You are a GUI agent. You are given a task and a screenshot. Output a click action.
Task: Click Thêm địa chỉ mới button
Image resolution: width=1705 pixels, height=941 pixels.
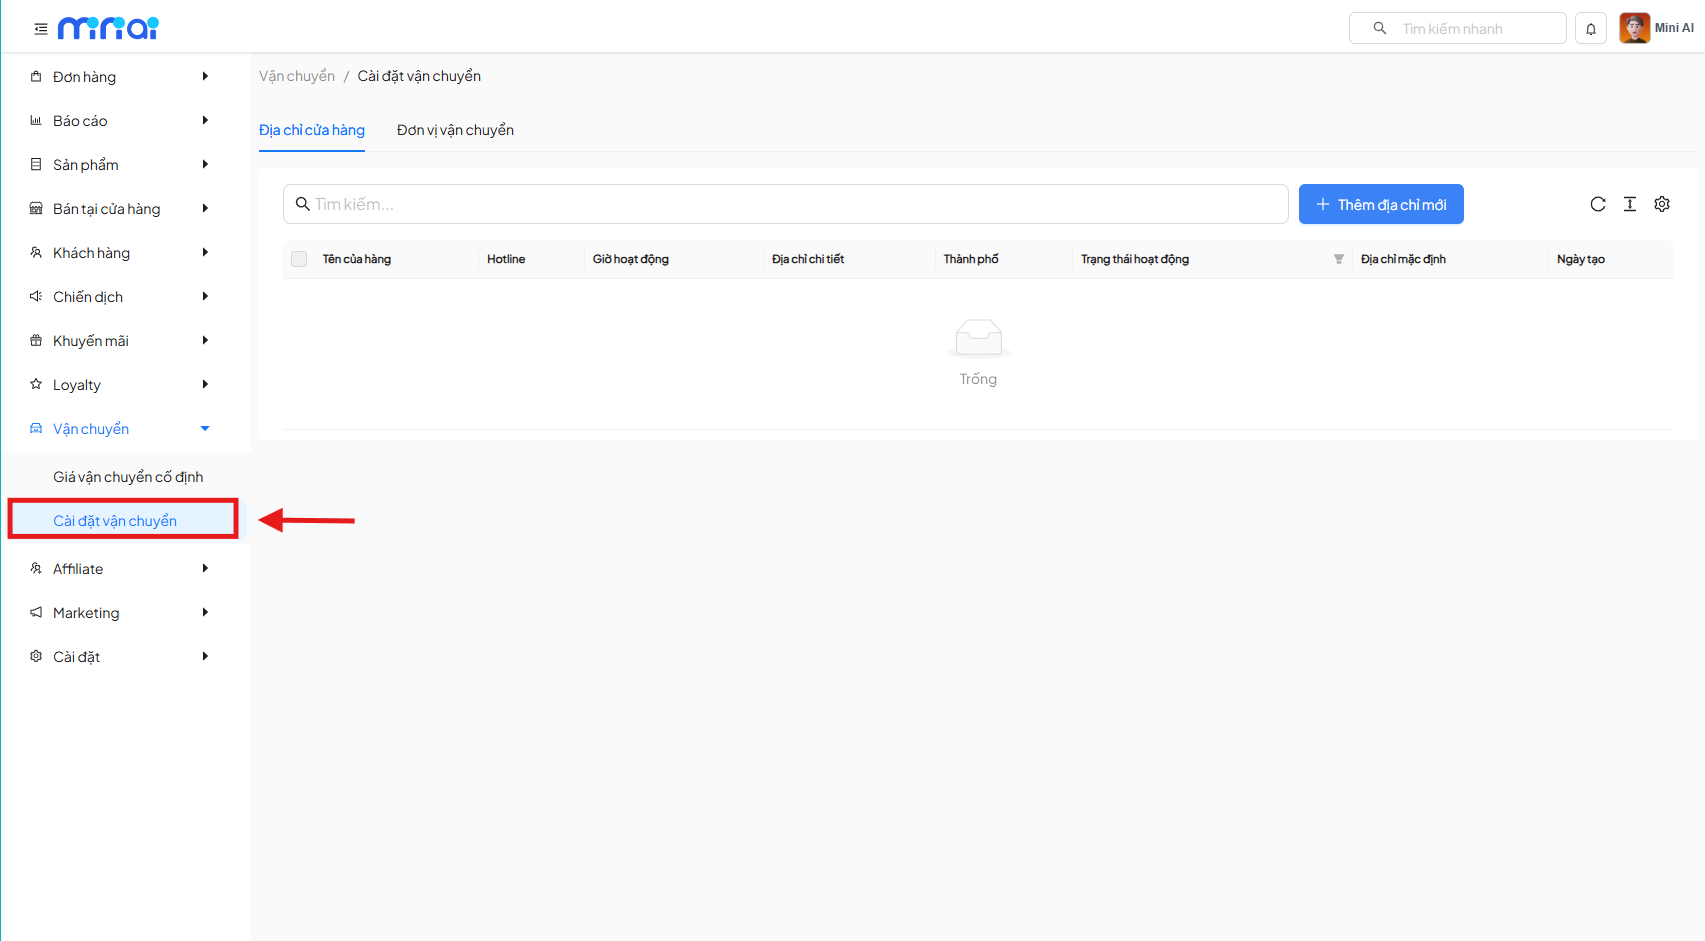click(x=1381, y=204)
